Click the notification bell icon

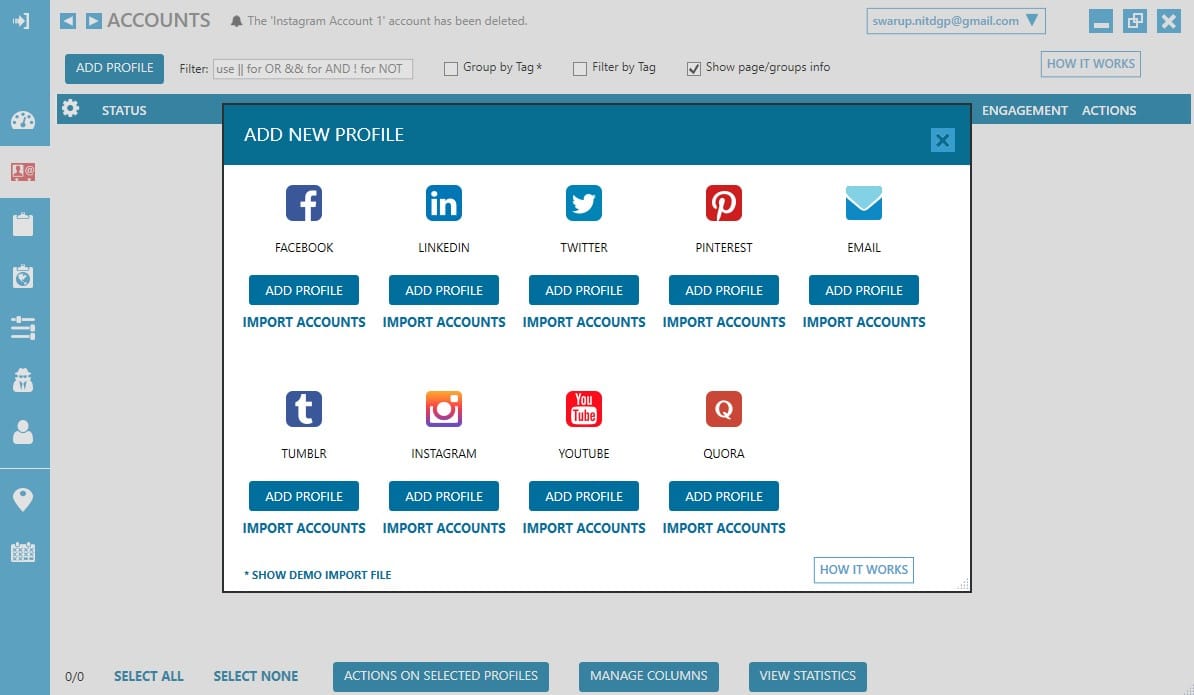[x=236, y=21]
